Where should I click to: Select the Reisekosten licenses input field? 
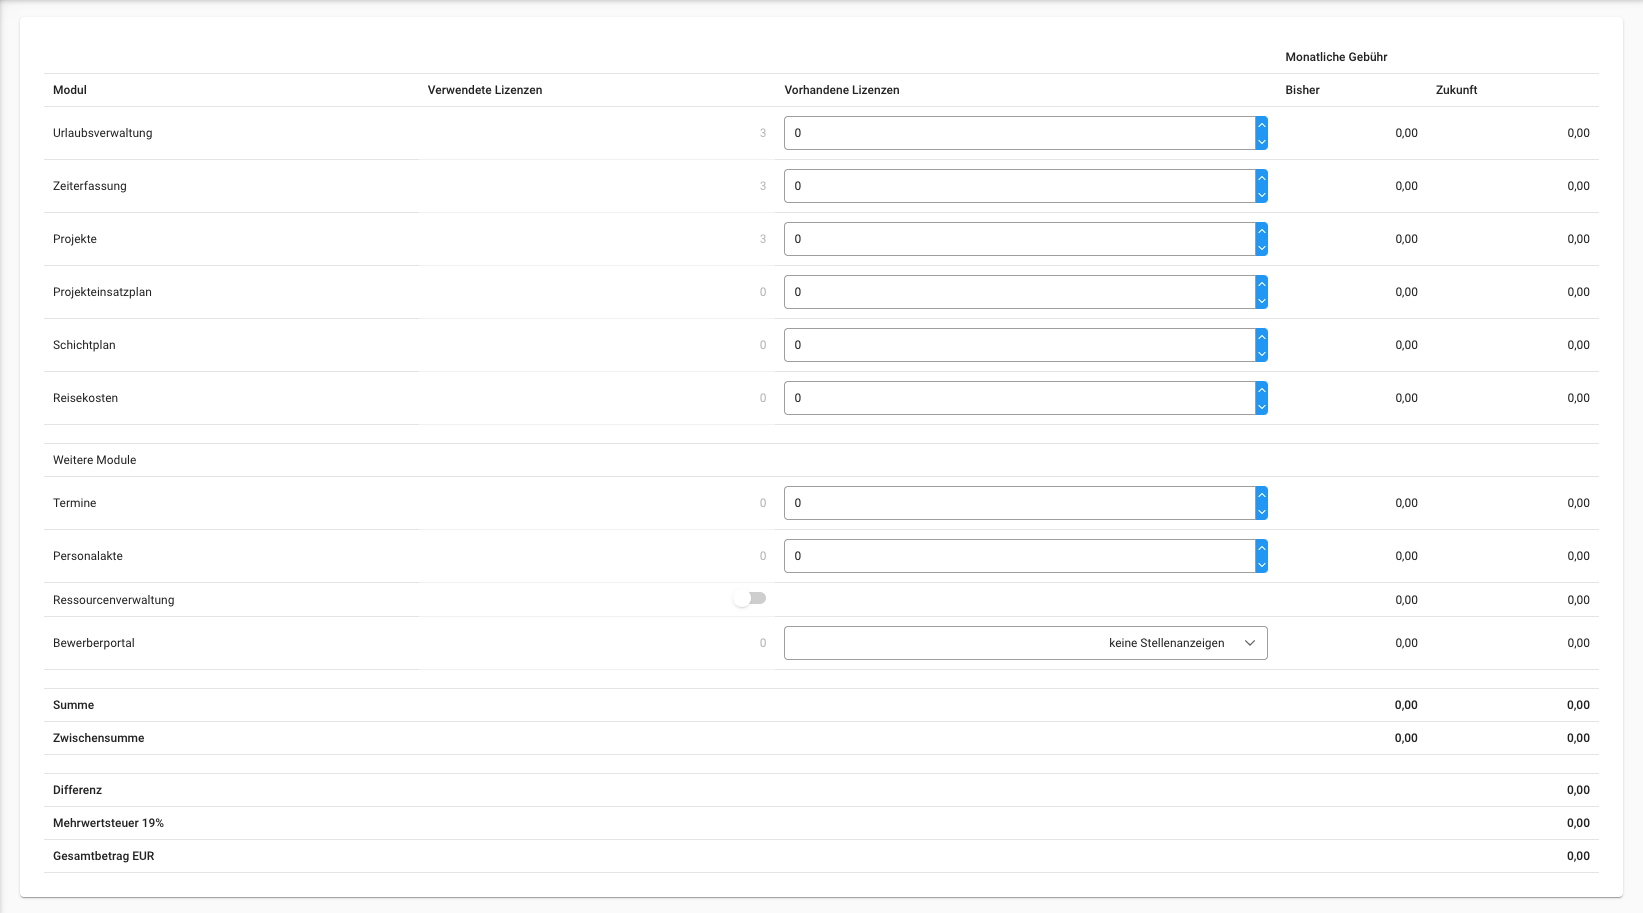[x=1018, y=398]
